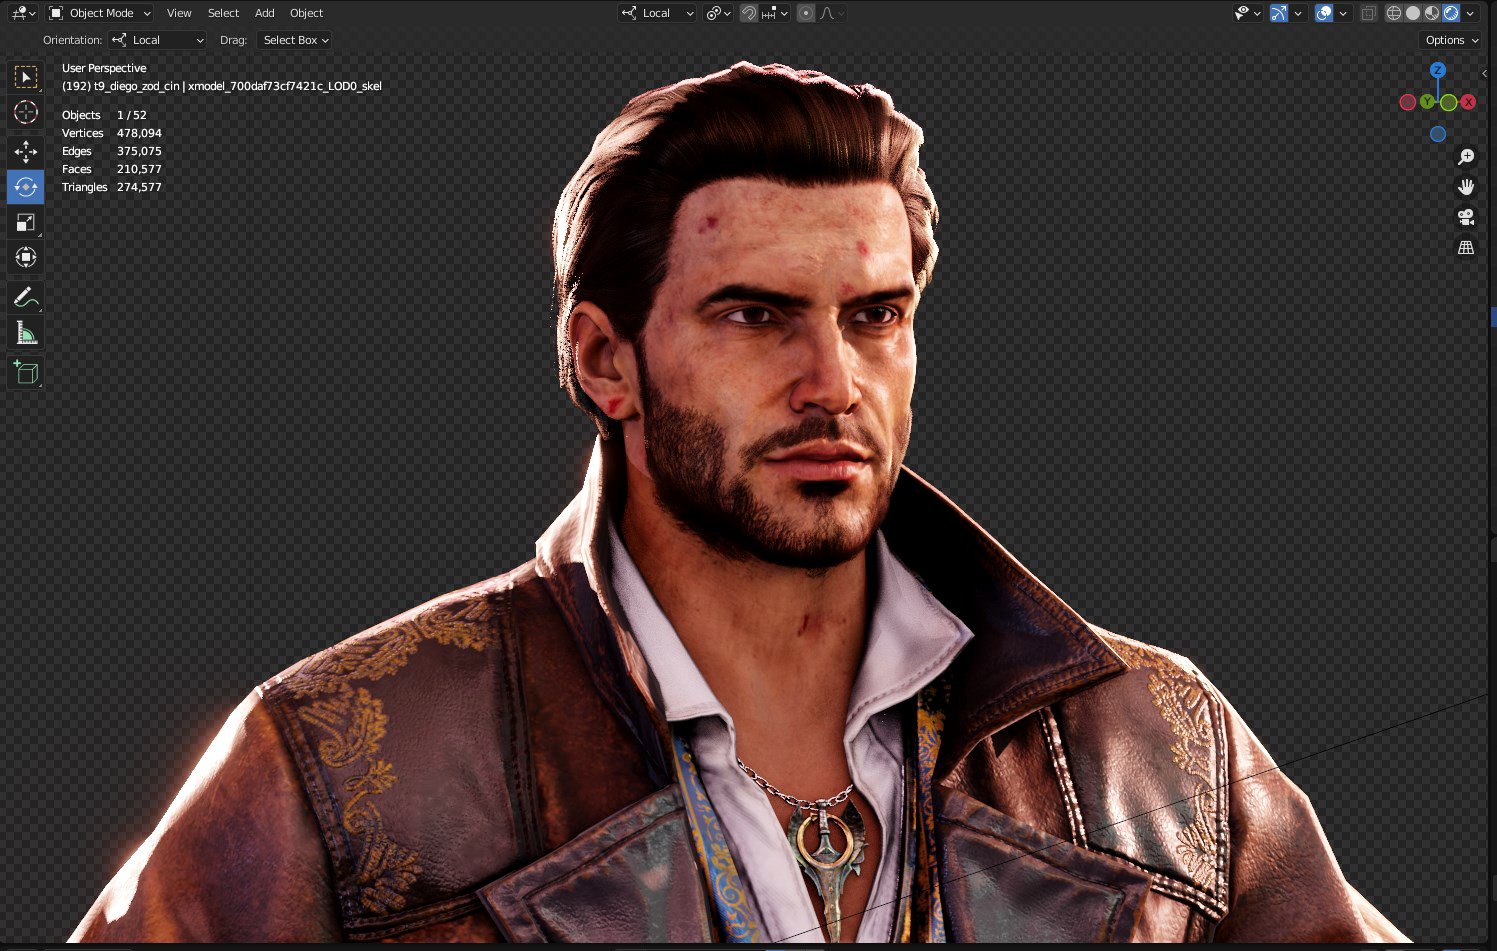The width and height of the screenshot is (1497, 951).
Task: Open the Select menu
Action: click(x=223, y=13)
